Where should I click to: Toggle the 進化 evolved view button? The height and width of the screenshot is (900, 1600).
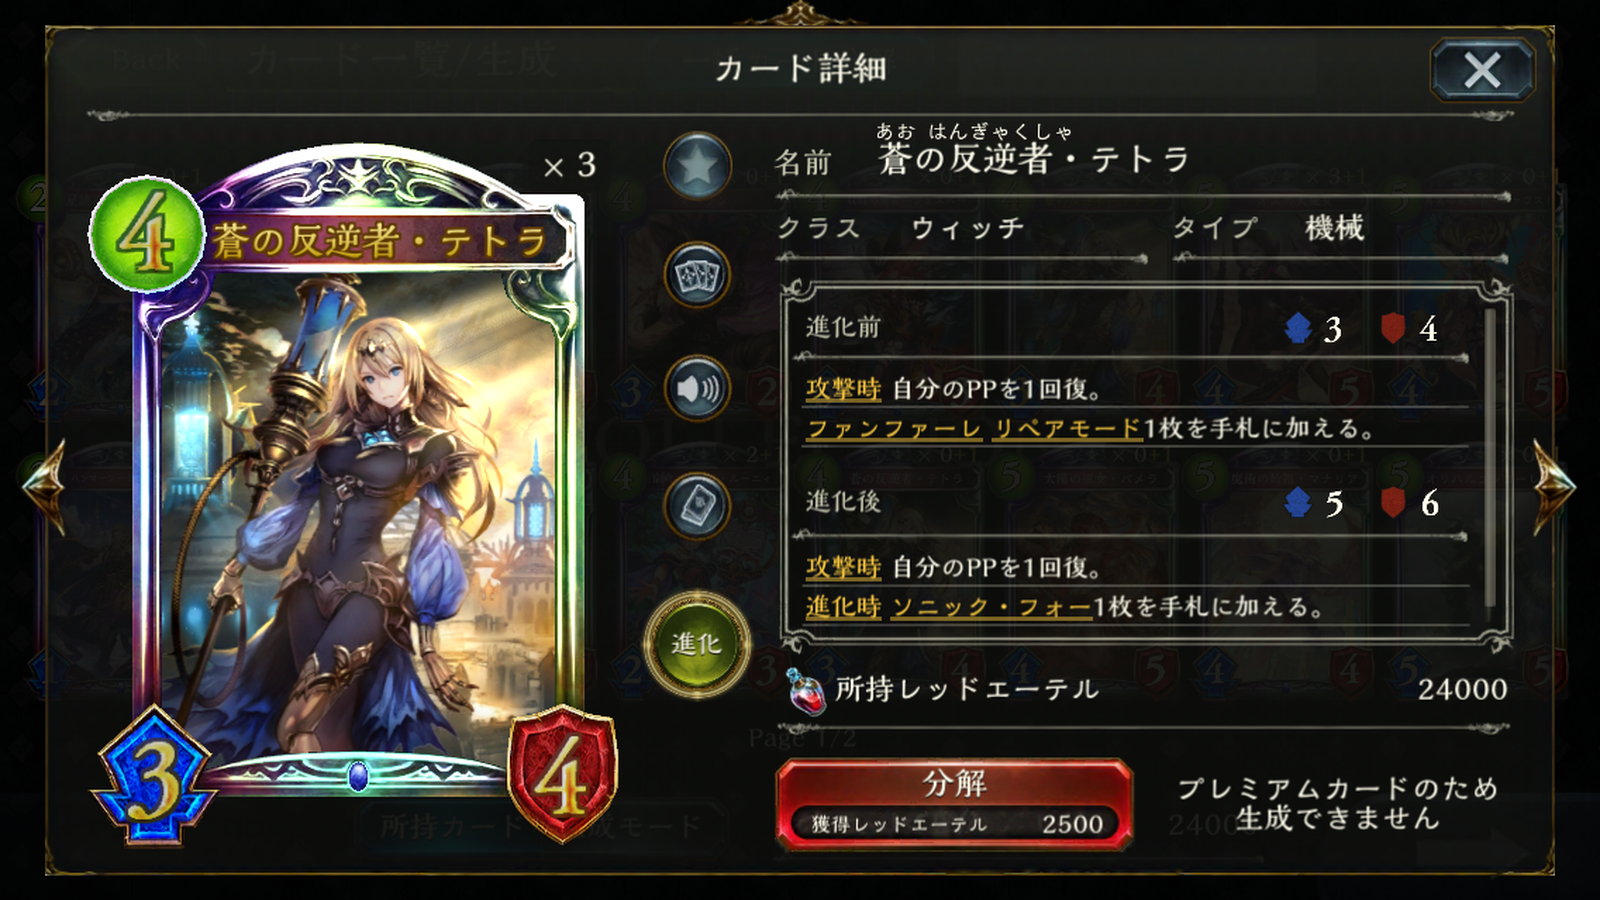coord(696,644)
